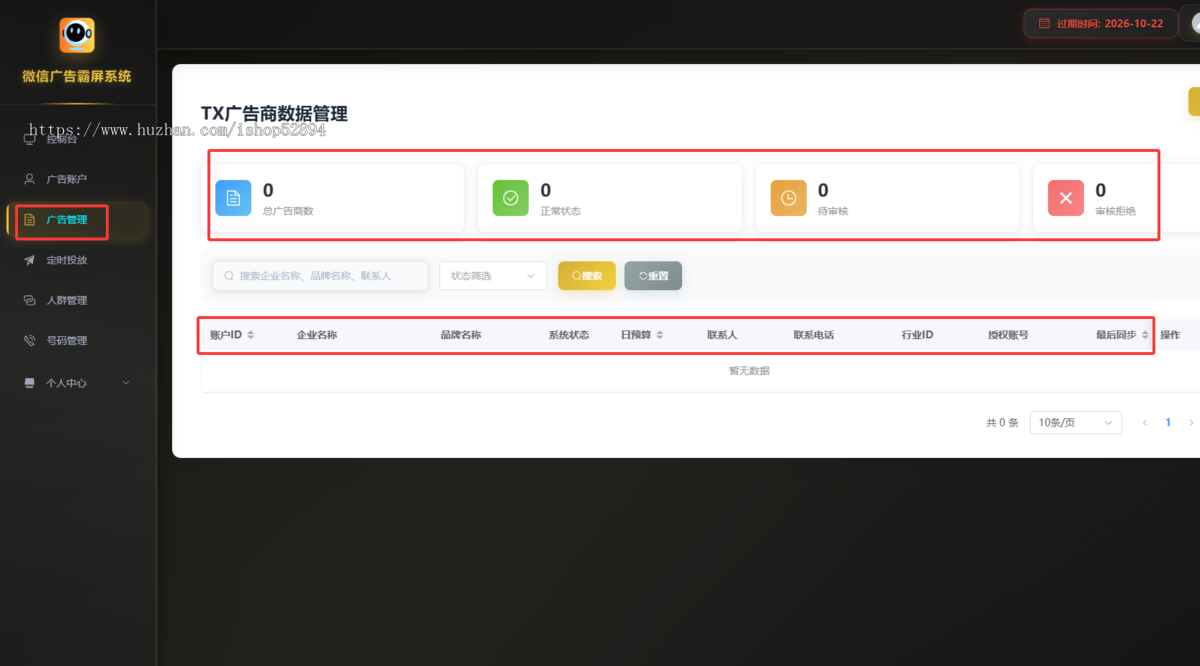The image size is (1200, 666).
Task: Click the 共 0 条 total count text
Action: [x=1002, y=423]
